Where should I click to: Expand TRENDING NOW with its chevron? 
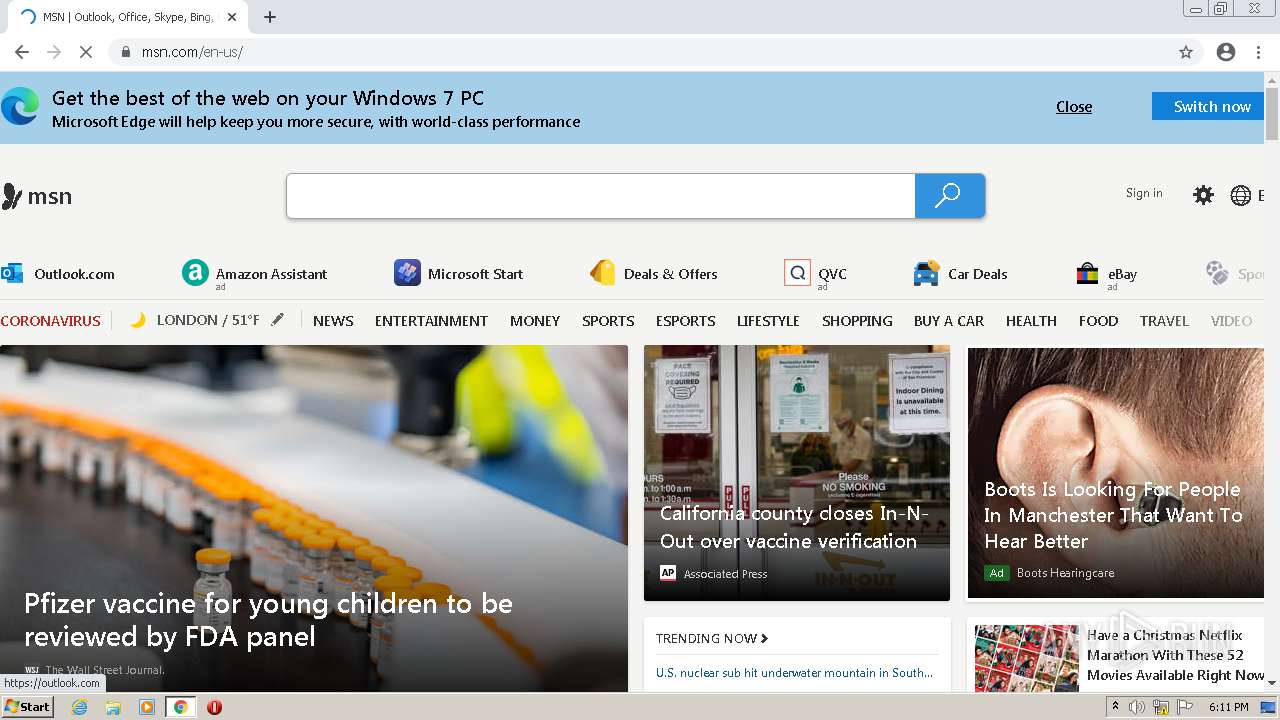(764, 638)
